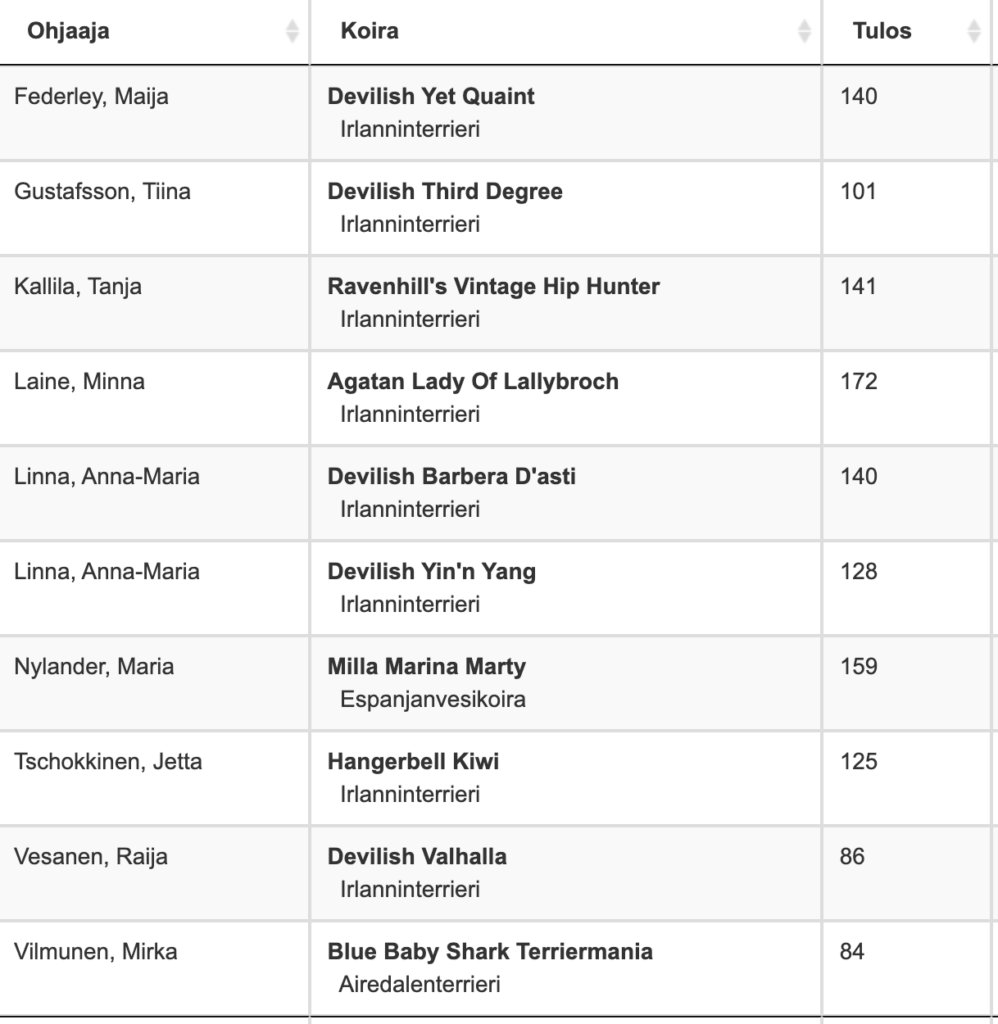Click the score 172 for Laine, Minna
The height and width of the screenshot is (1024, 998).
click(x=858, y=381)
